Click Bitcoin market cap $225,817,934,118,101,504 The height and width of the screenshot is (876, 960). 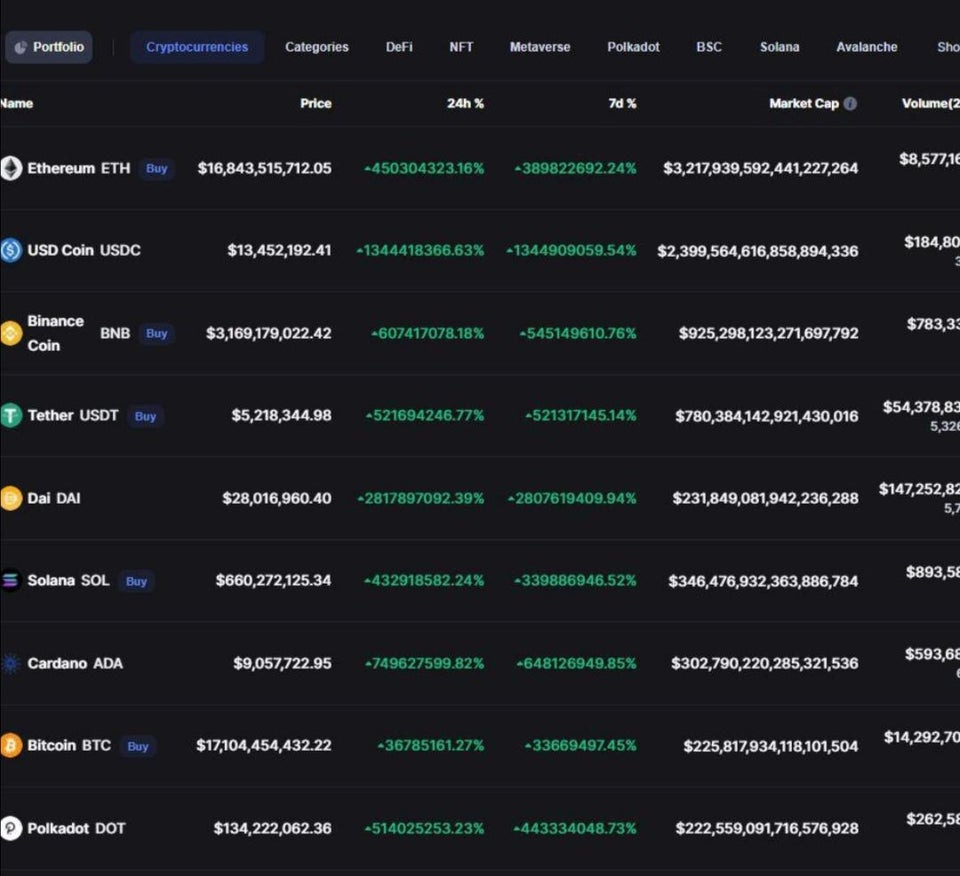point(771,746)
